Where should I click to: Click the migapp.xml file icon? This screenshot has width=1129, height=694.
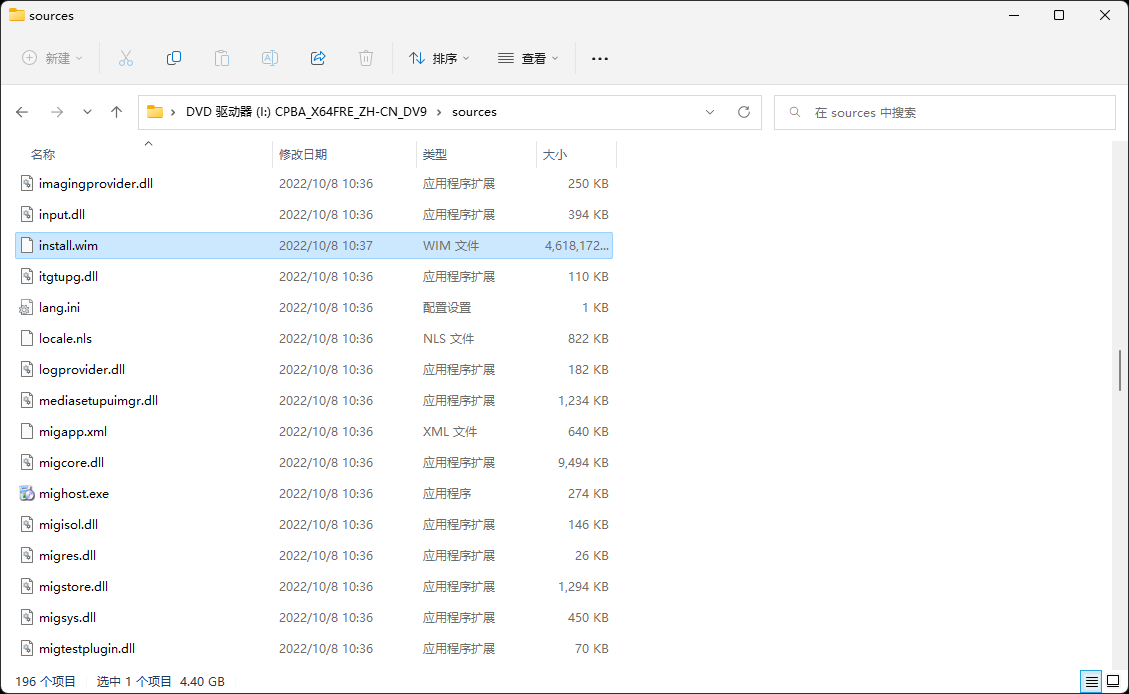tap(27, 431)
